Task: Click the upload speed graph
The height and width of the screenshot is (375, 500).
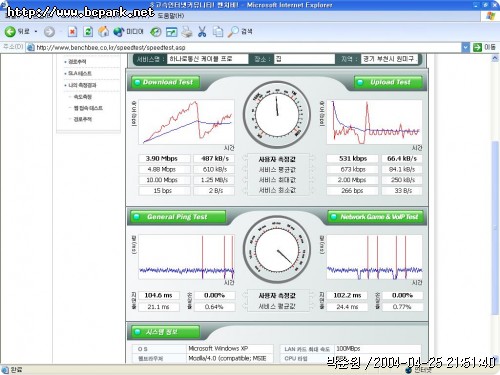Action: pyautogui.click(x=374, y=122)
